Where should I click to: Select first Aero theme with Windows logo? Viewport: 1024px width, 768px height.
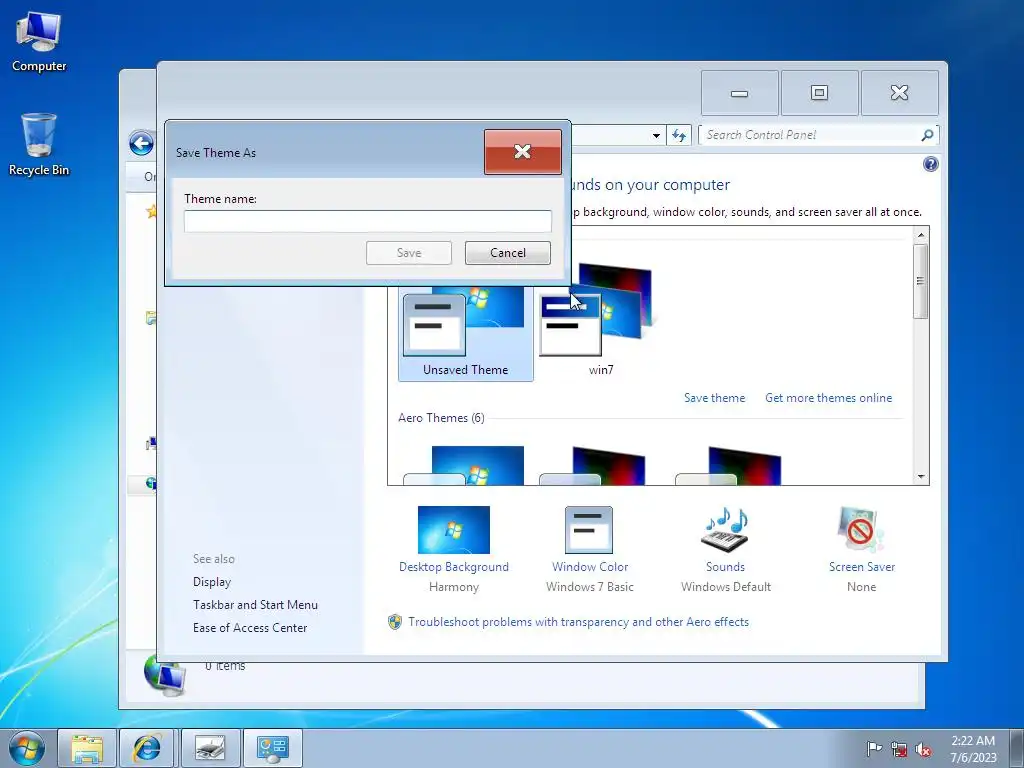tap(464, 465)
